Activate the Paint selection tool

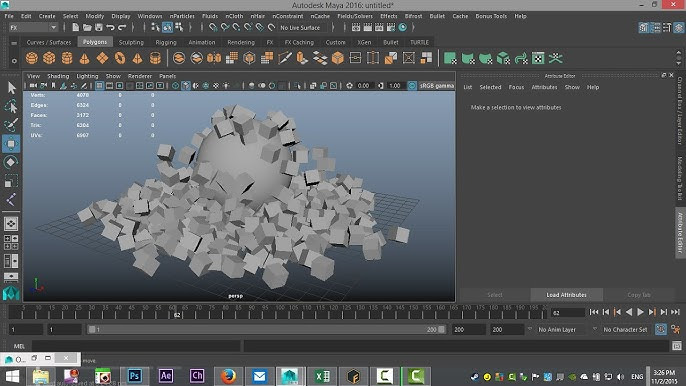click(x=11, y=125)
